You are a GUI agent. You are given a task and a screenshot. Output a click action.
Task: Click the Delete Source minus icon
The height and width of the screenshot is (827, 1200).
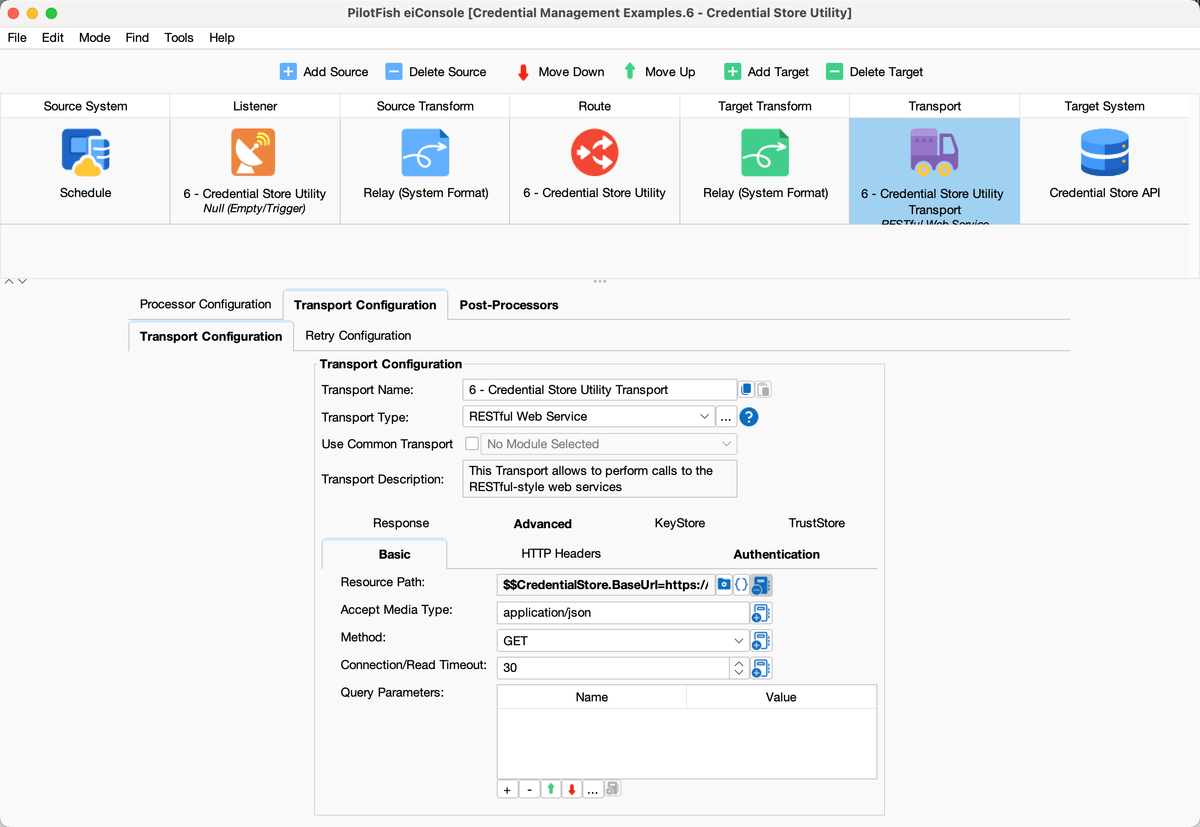coord(394,72)
